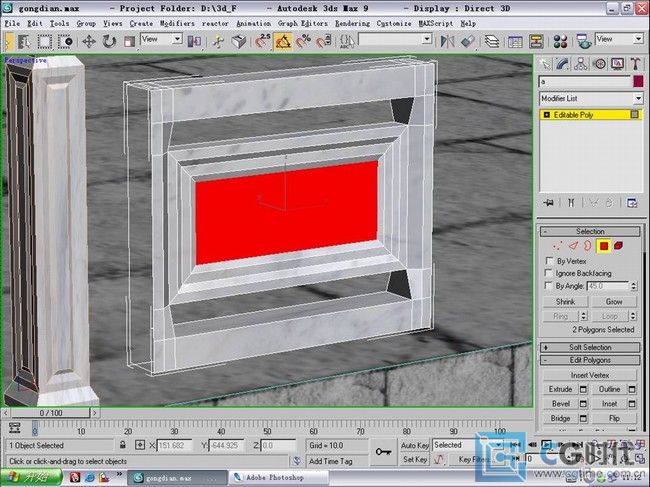
Task: Open the Material Editor spheres icon
Action: [x=560, y=41]
